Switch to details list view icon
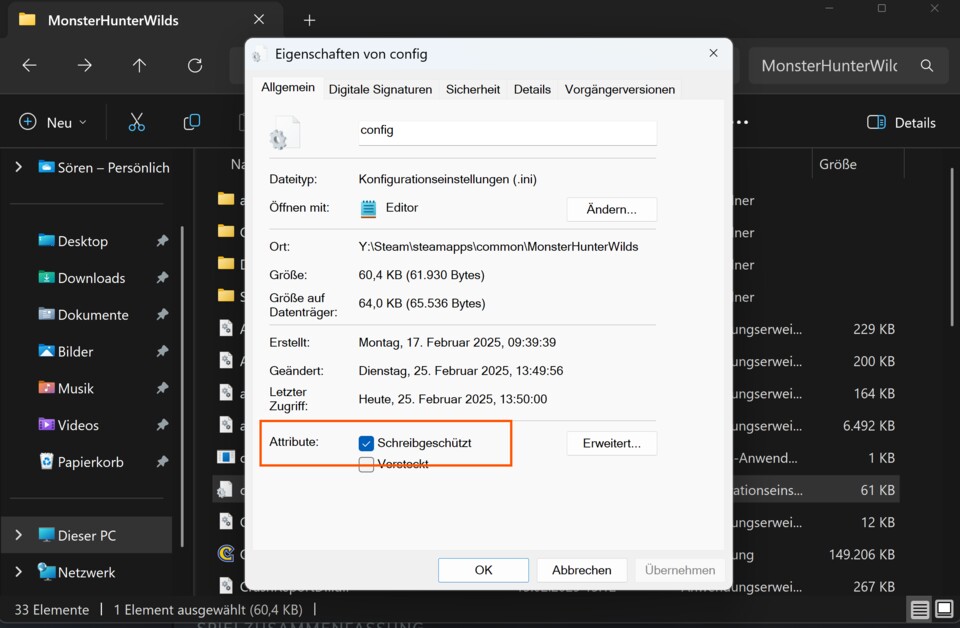The image size is (960, 628). [918, 609]
